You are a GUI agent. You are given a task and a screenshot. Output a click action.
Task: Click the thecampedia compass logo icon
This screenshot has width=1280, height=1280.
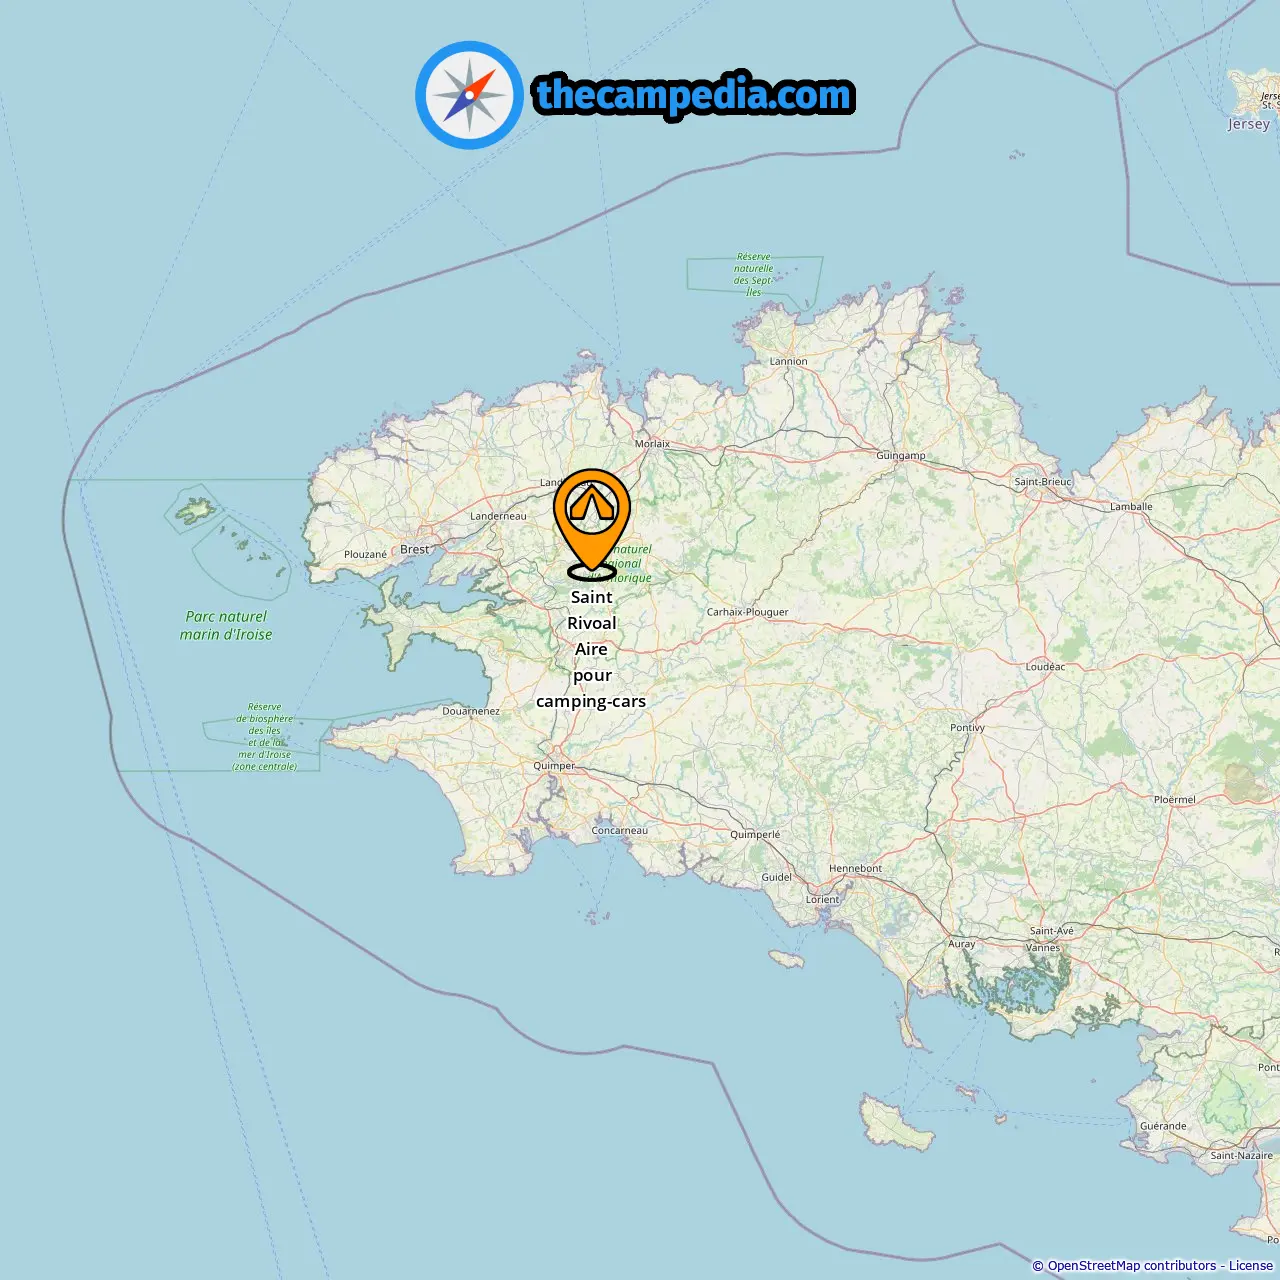469,95
